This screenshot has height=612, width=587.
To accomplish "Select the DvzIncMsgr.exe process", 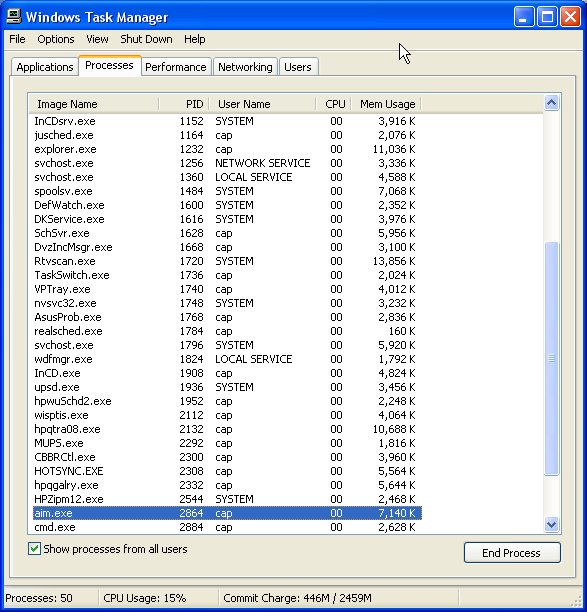I will pyautogui.click(x=227, y=247).
